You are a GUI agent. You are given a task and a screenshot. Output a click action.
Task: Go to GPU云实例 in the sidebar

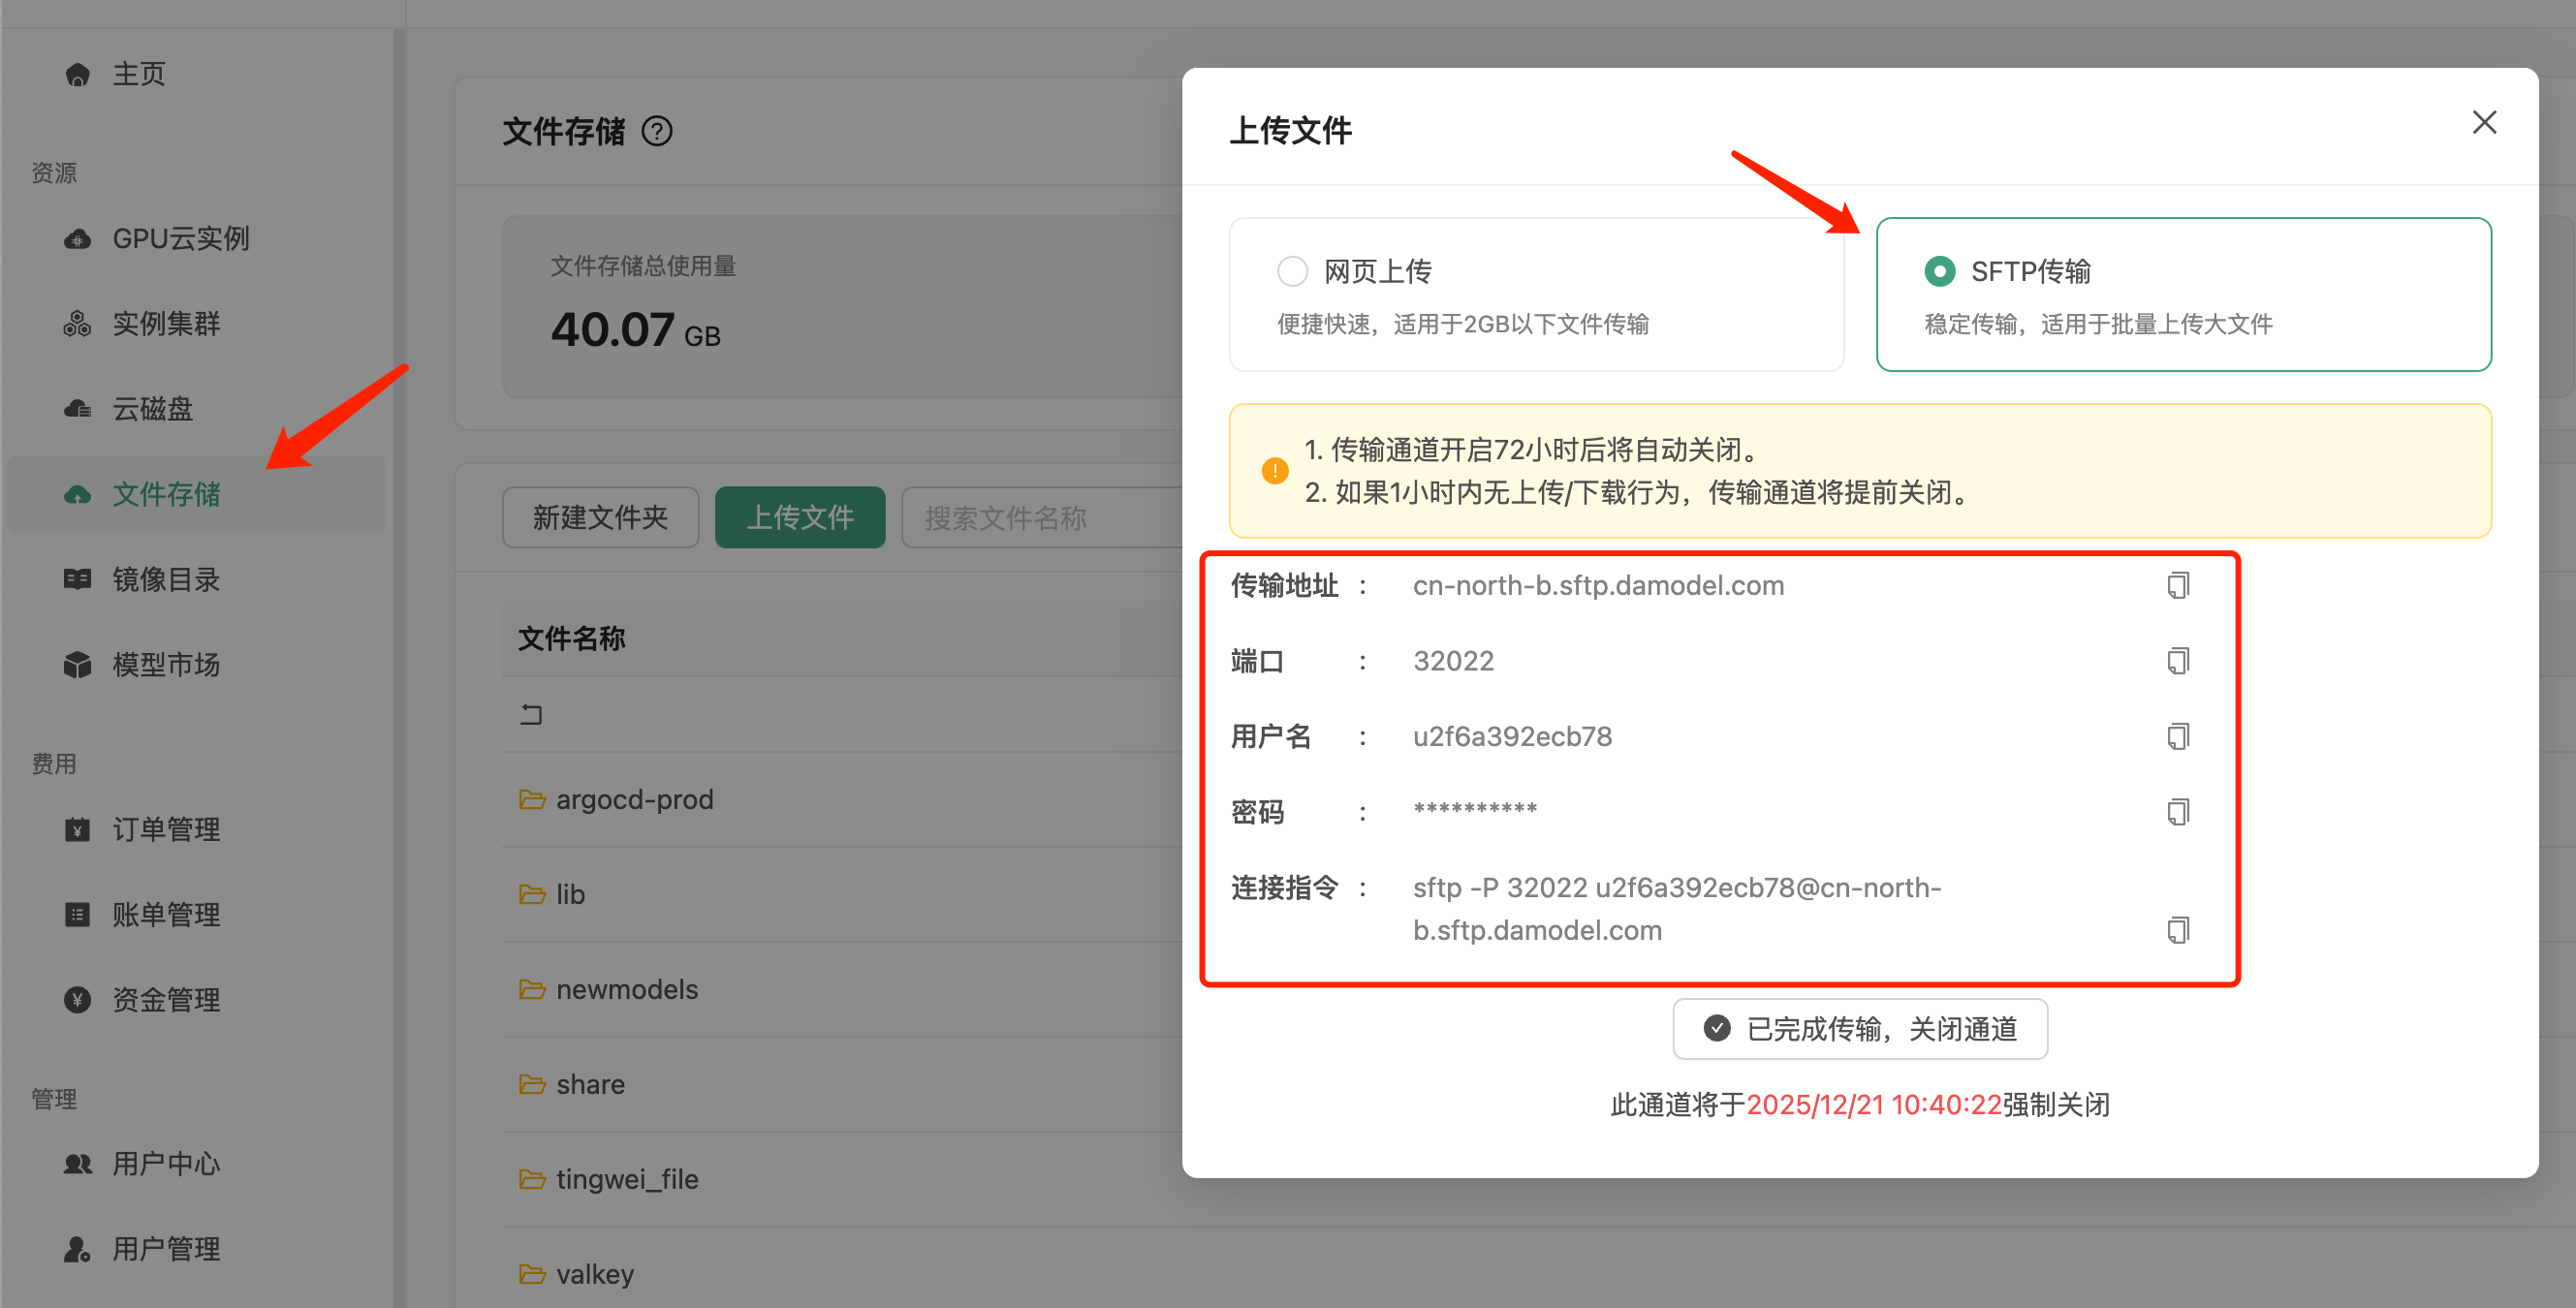pyautogui.click(x=180, y=239)
